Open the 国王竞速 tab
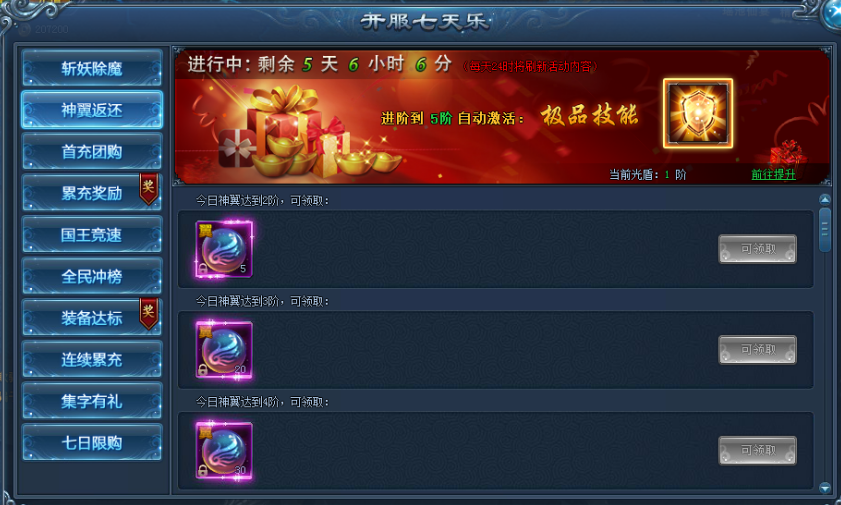 pyautogui.click(x=92, y=235)
